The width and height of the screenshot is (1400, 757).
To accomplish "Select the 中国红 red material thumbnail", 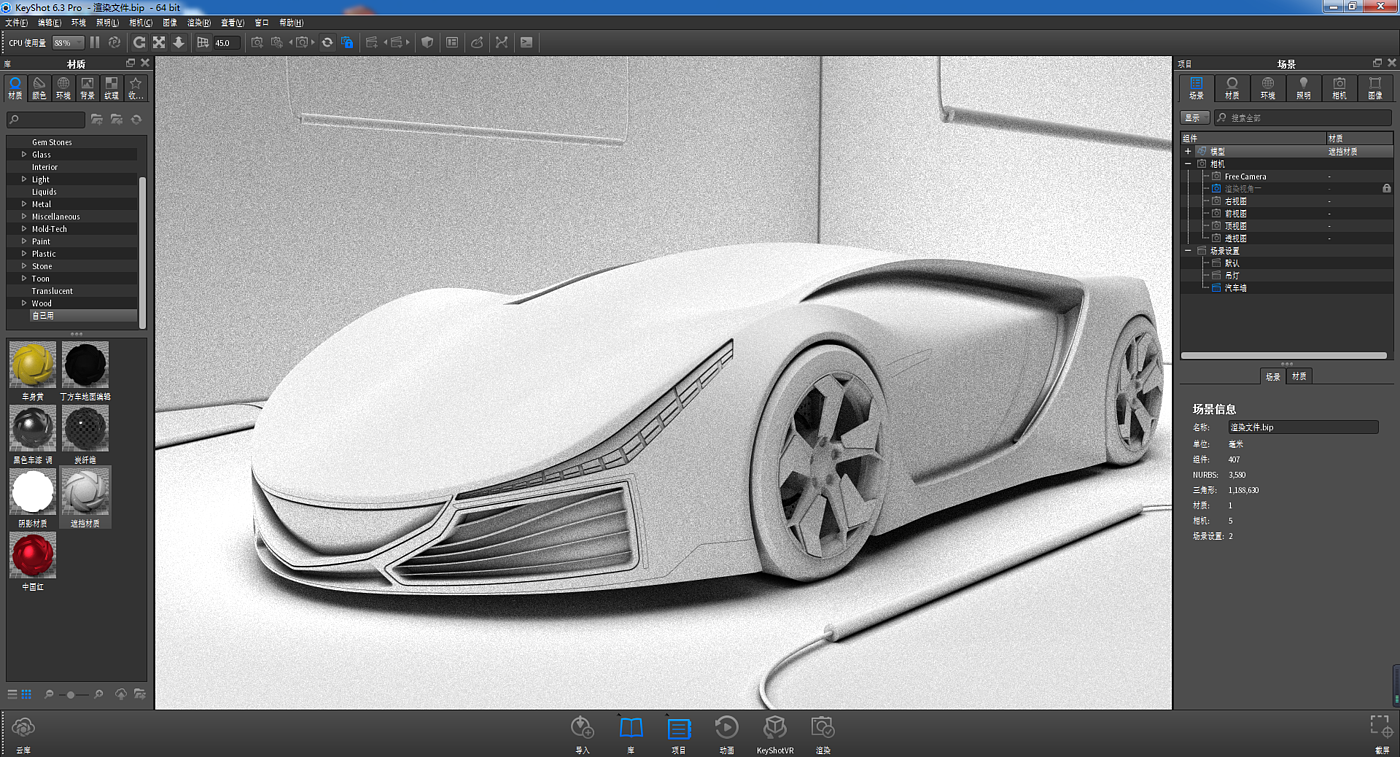I will 33,556.
